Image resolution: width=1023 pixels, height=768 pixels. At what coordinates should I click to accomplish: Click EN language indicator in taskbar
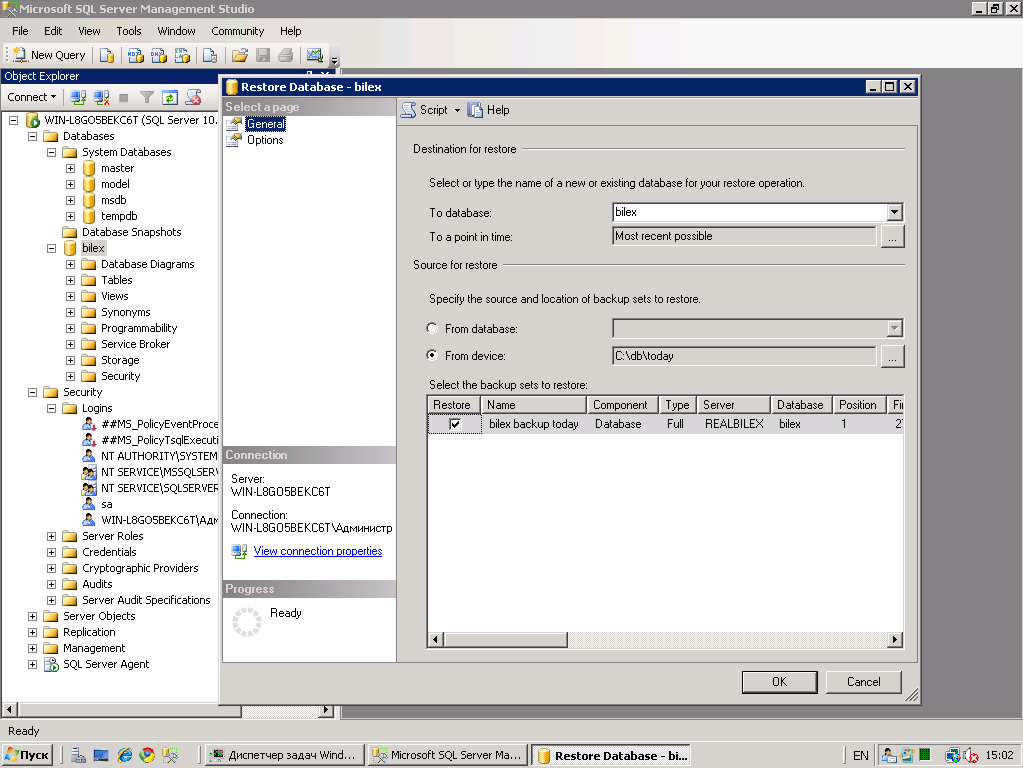pyautogui.click(x=861, y=756)
